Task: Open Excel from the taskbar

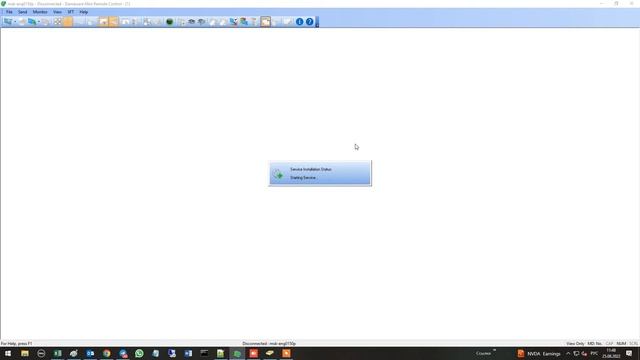Action: pyautogui.click(x=58, y=353)
